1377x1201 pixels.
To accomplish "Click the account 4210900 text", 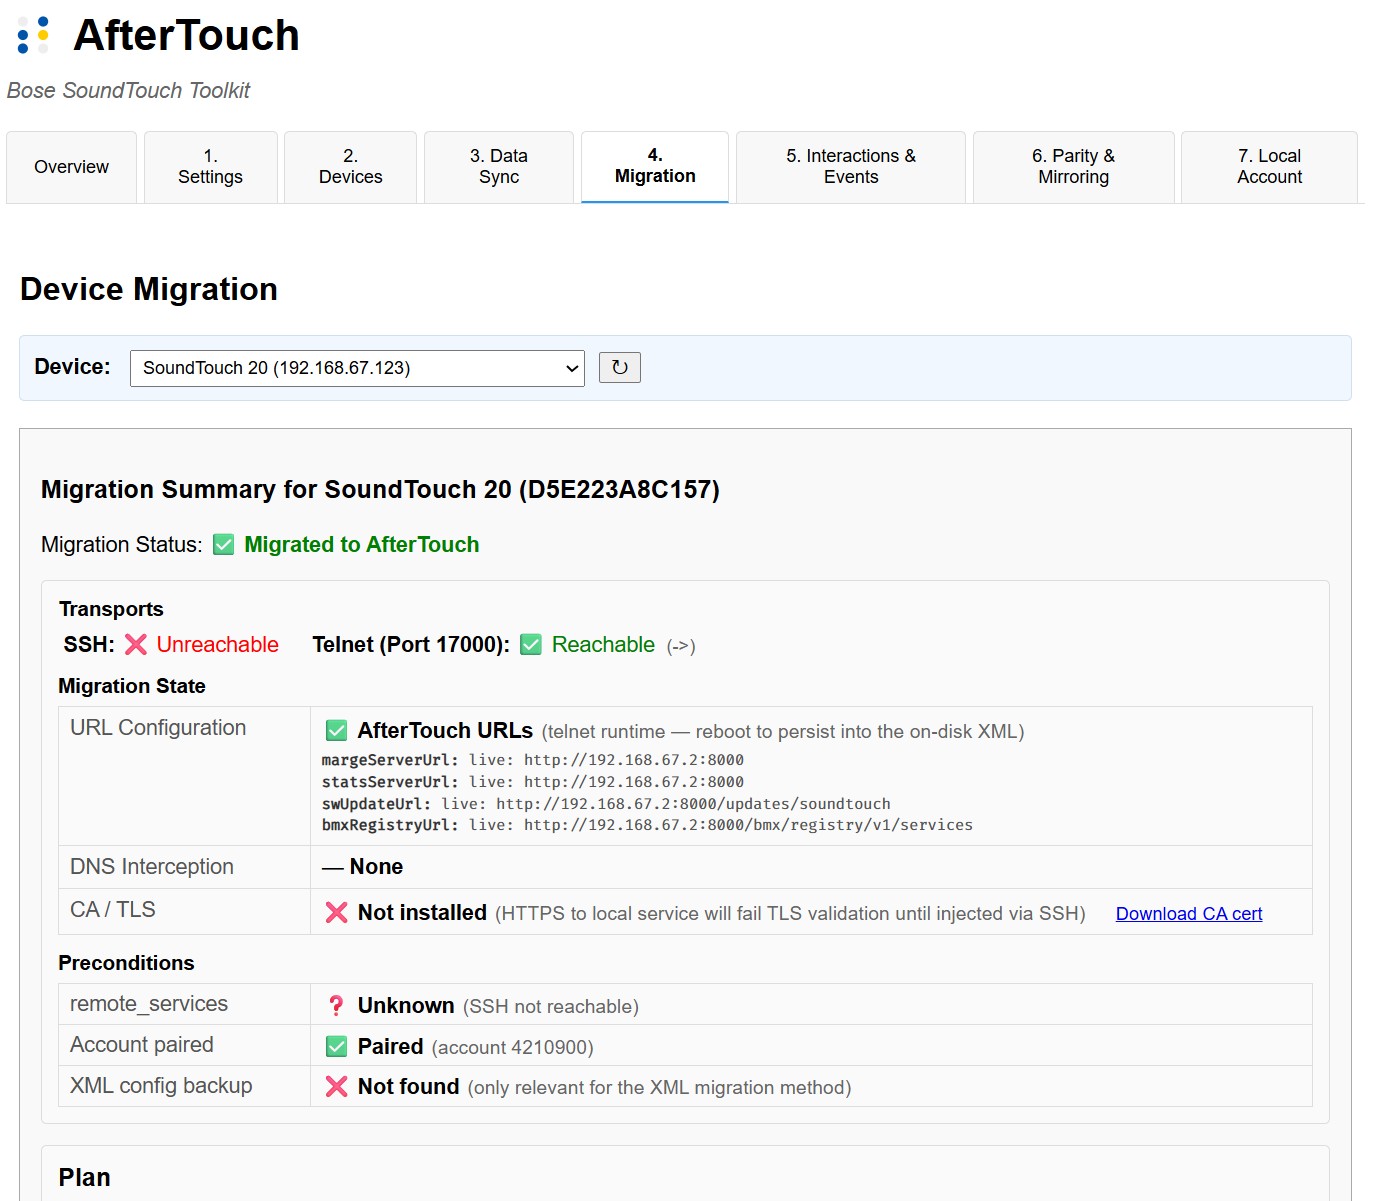I will [x=512, y=1048].
